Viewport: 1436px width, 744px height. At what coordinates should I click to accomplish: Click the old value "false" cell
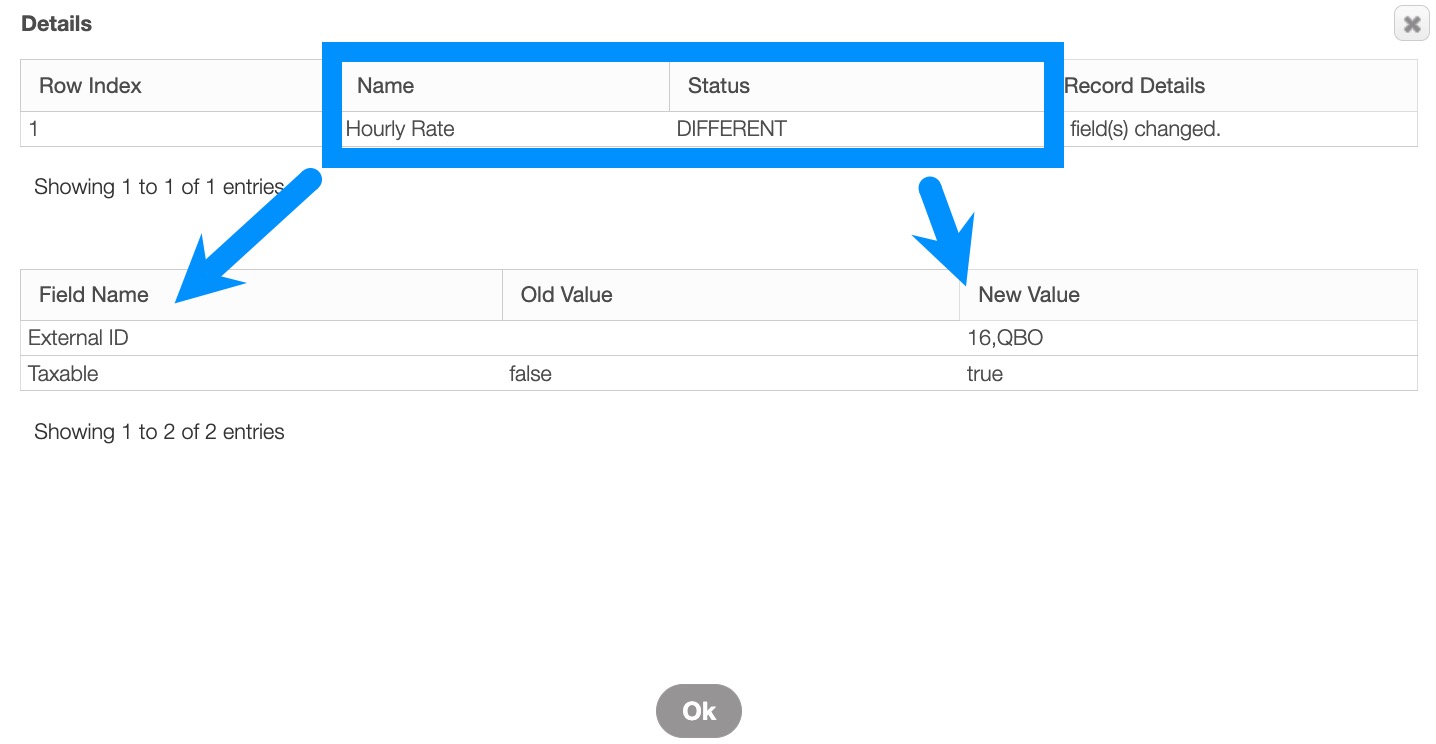(531, 374)
